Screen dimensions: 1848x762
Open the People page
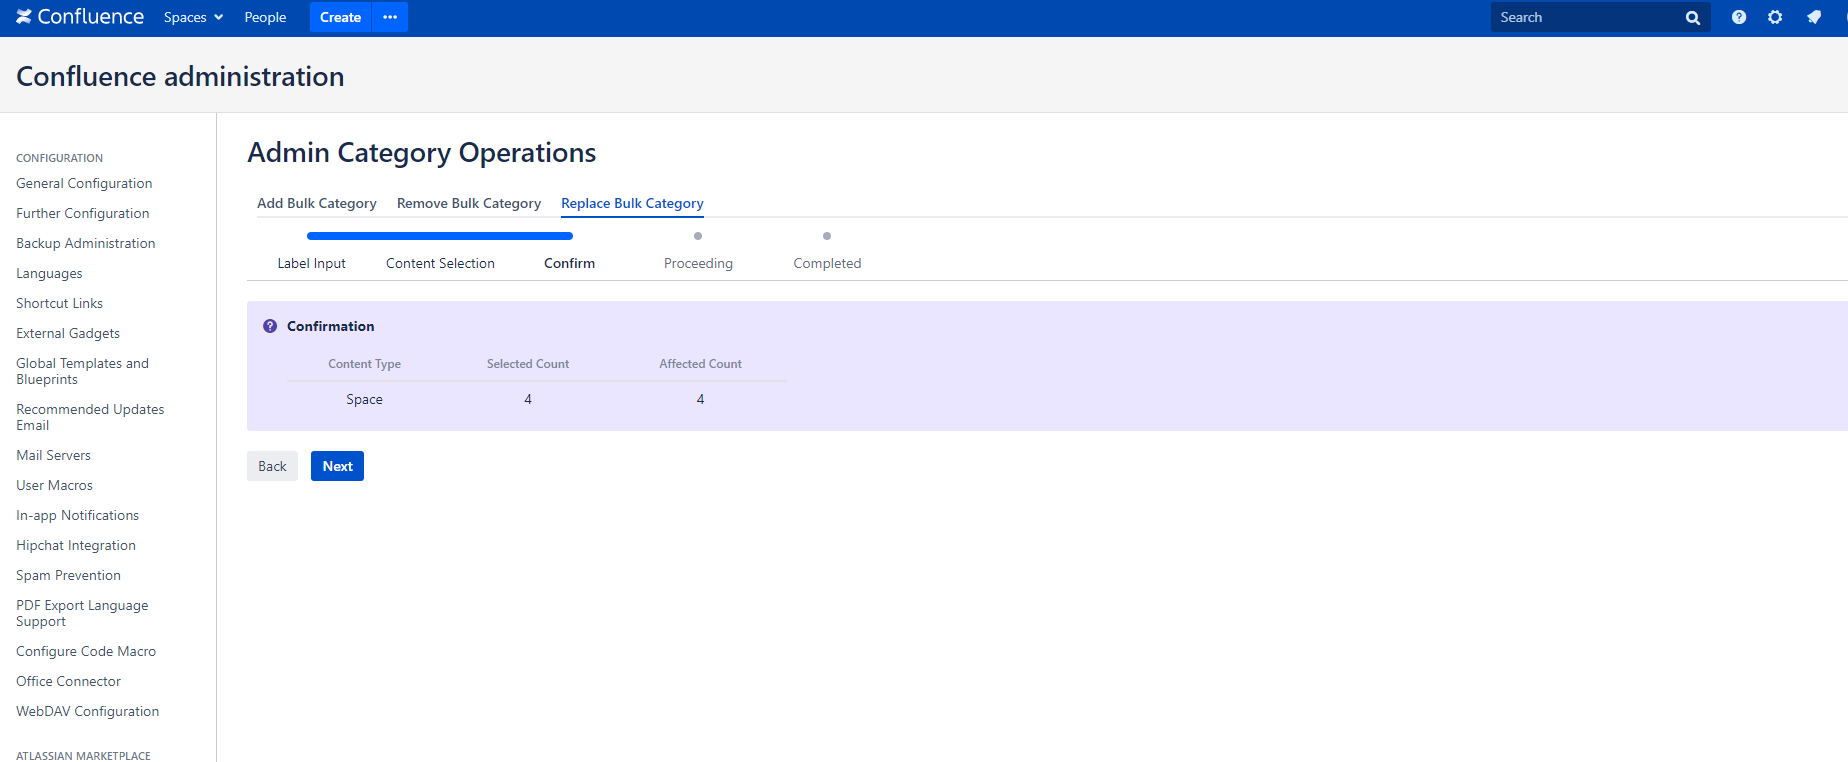pos(265,17)
